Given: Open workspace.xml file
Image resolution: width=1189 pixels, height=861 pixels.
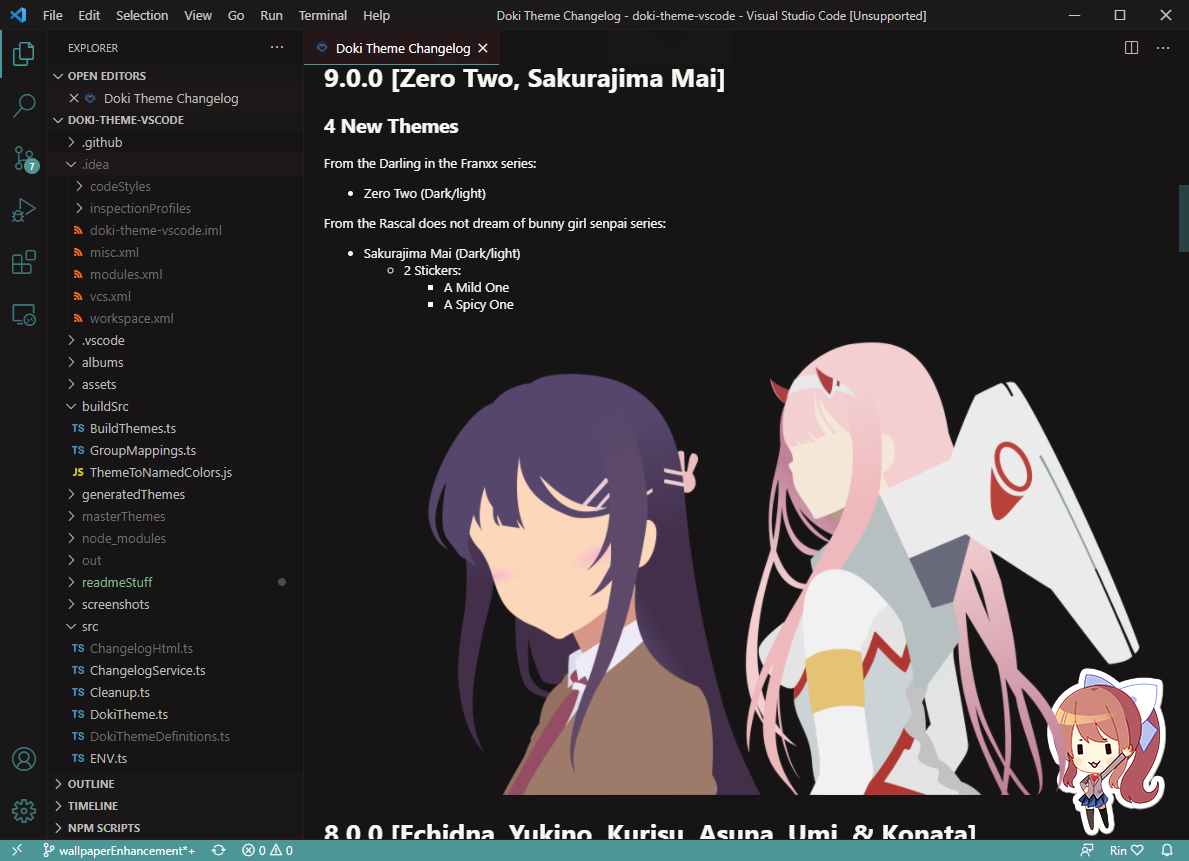Looking at the screenshot, I should pyautogui.click(x=175, y=318).
